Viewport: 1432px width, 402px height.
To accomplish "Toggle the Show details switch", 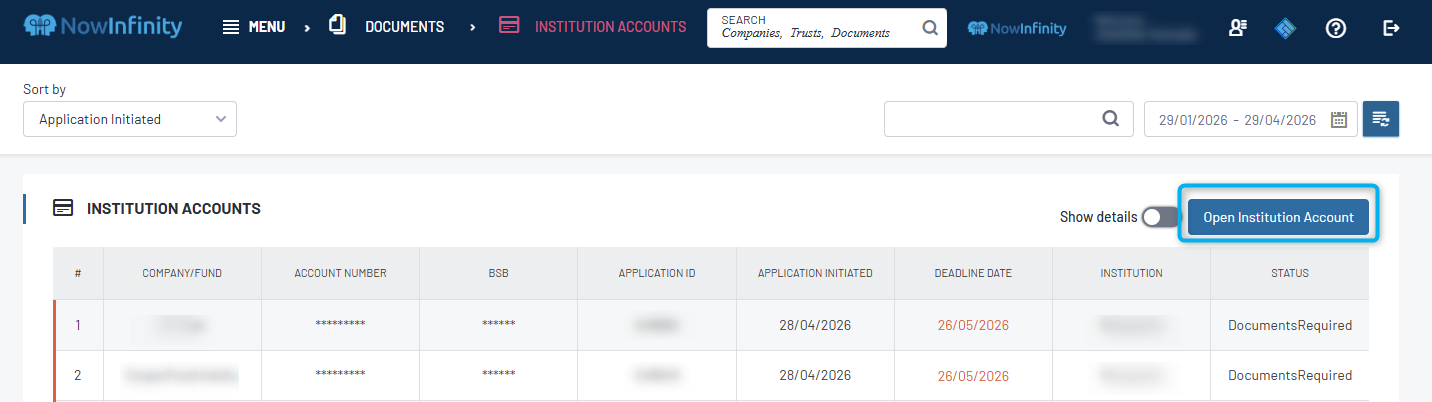I will pyautogui.click(x=1160, y=217).
